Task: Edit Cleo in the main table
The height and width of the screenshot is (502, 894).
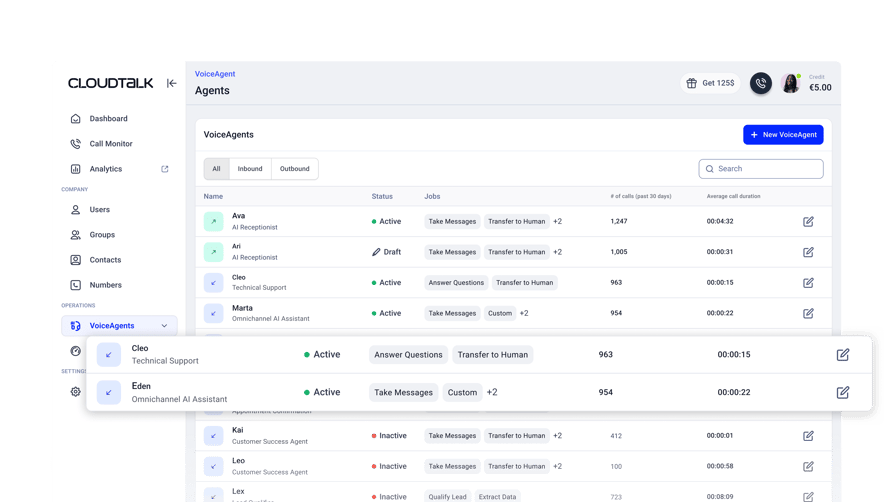Action: coord(808,283)
